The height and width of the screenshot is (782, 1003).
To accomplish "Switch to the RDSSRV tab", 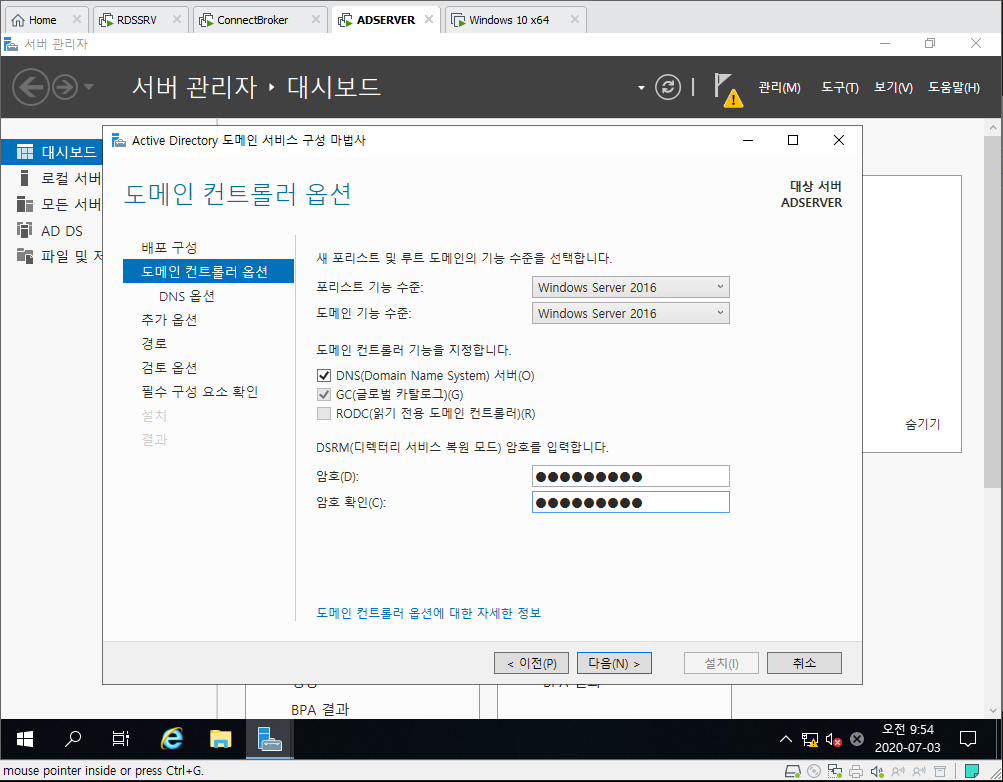I will click(136, 20).
